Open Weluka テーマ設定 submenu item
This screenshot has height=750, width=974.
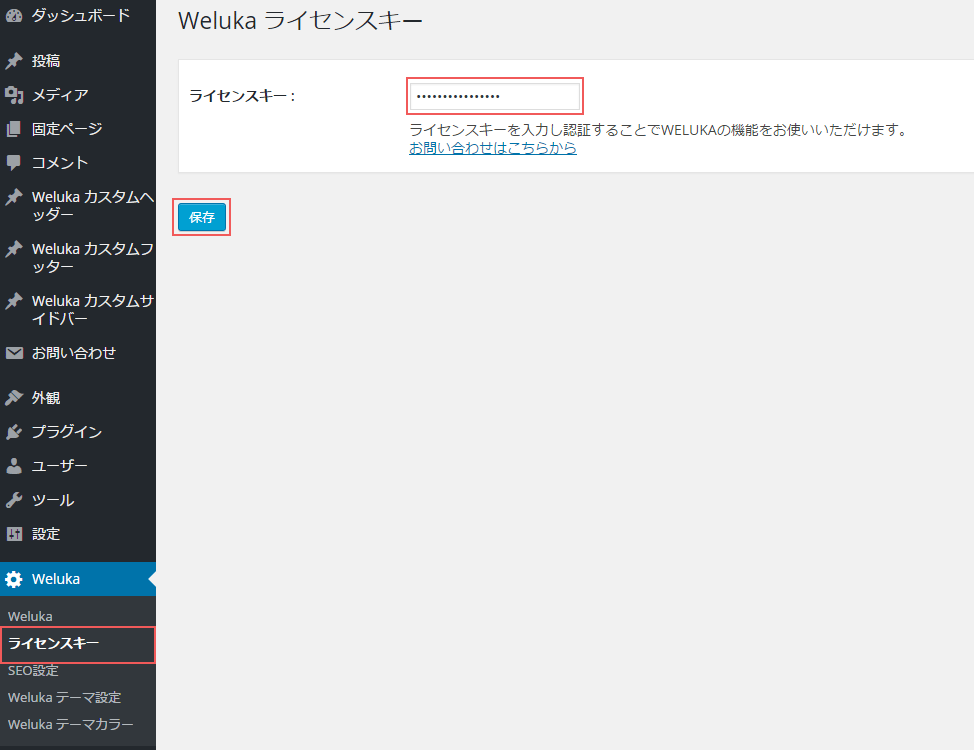(64, 697)
